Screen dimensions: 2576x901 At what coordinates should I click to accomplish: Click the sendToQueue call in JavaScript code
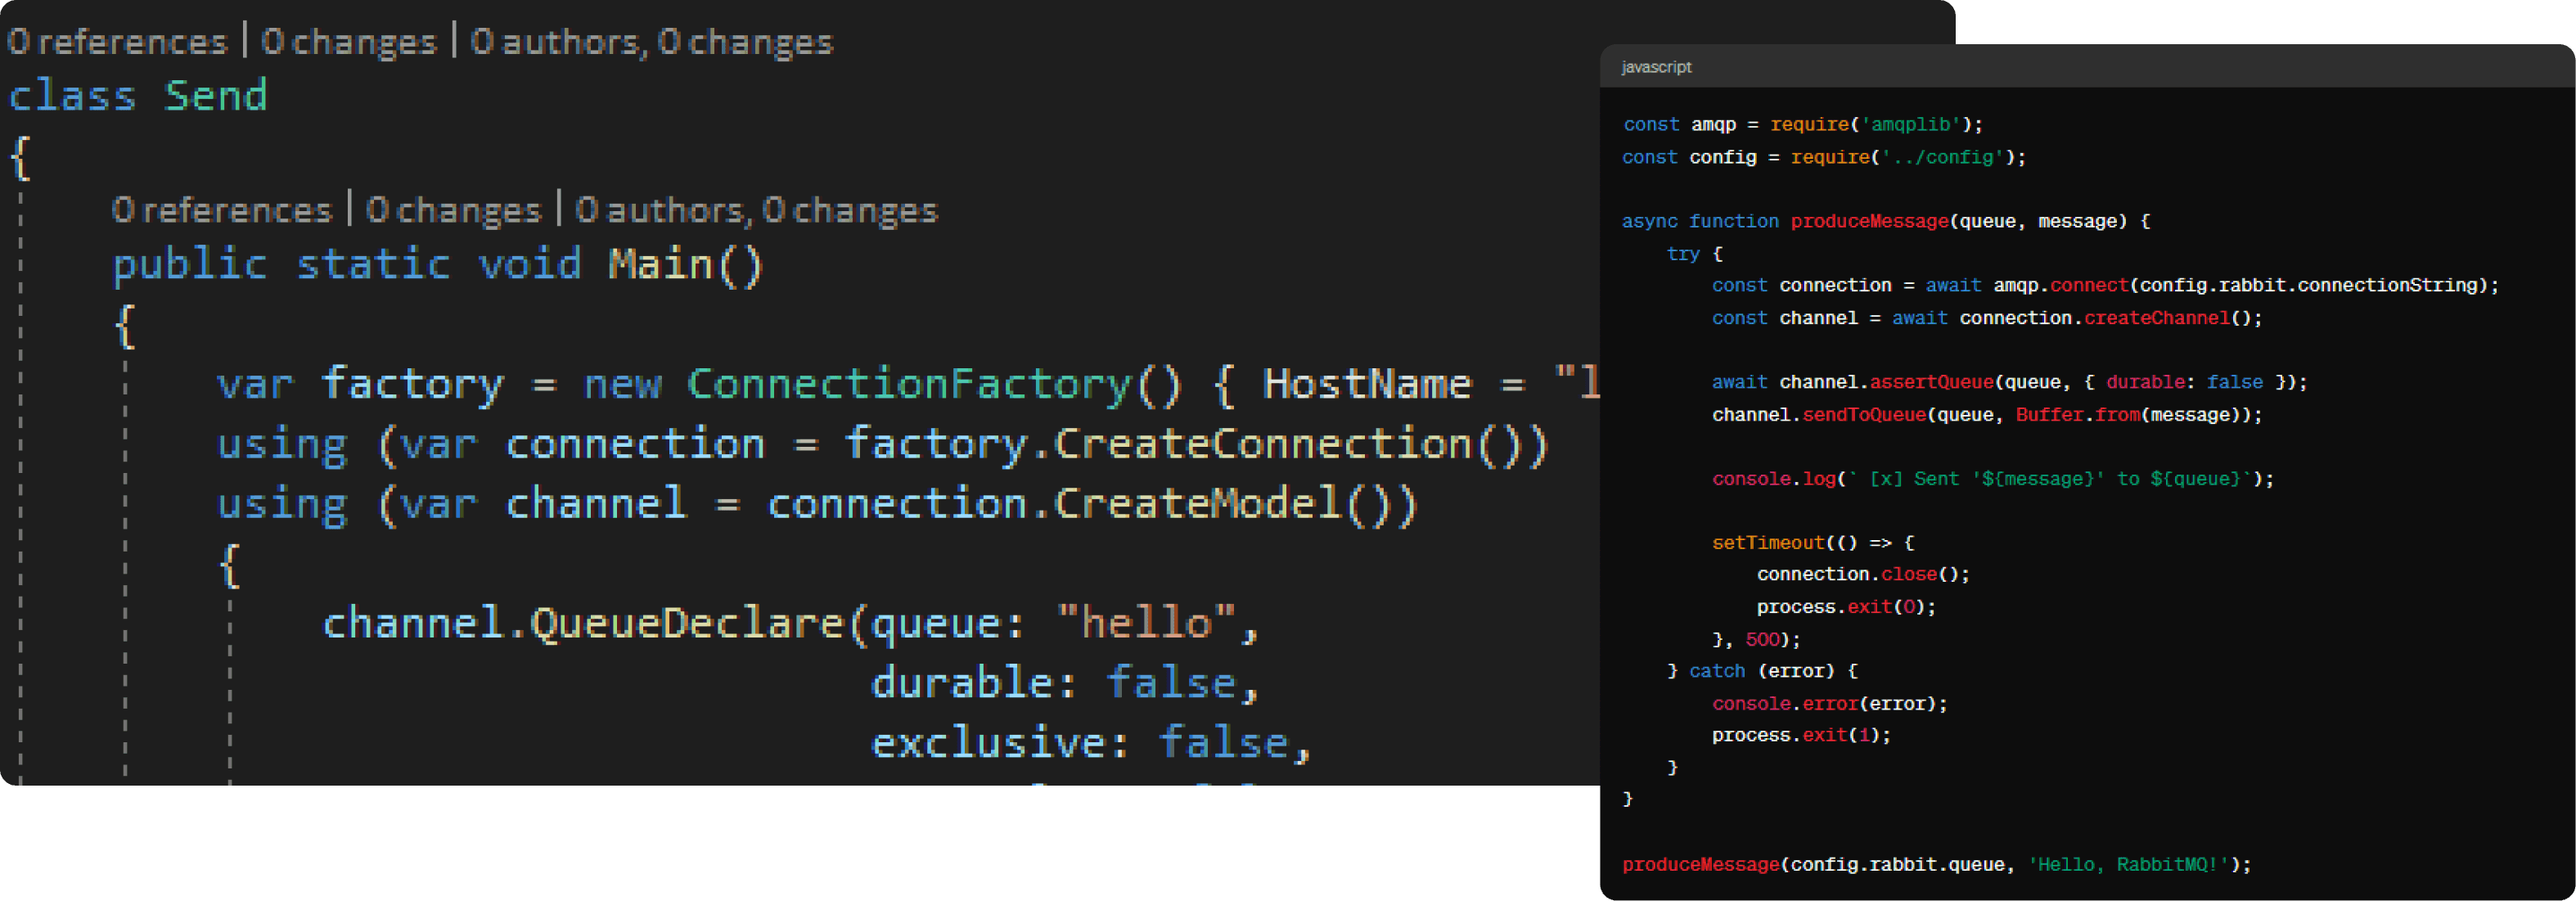pyautogui.click(x=1863, y=415)
